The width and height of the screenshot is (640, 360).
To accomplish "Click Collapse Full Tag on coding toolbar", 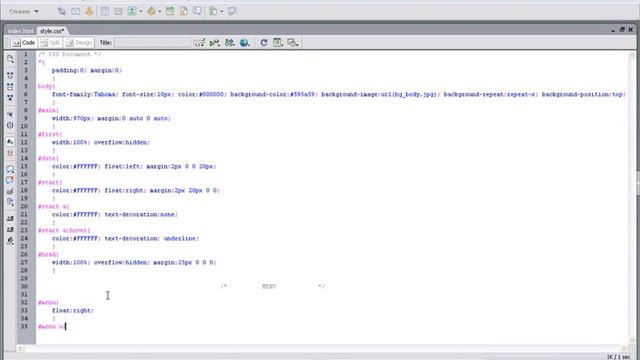I will pyautogui.click(x=10, y=76).
